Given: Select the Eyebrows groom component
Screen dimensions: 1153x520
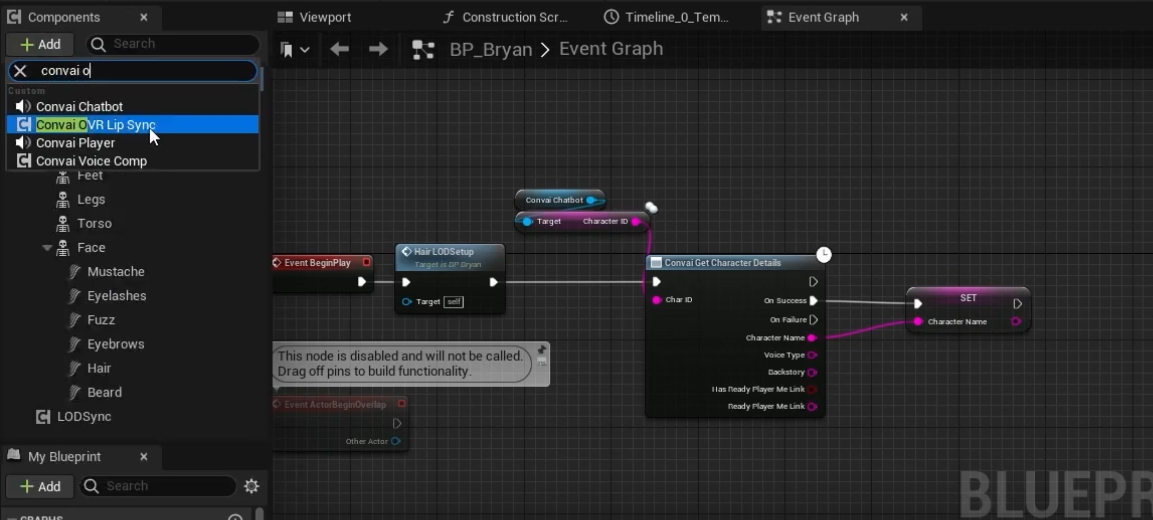Looking at the screenshot, I should pos(115,344).
